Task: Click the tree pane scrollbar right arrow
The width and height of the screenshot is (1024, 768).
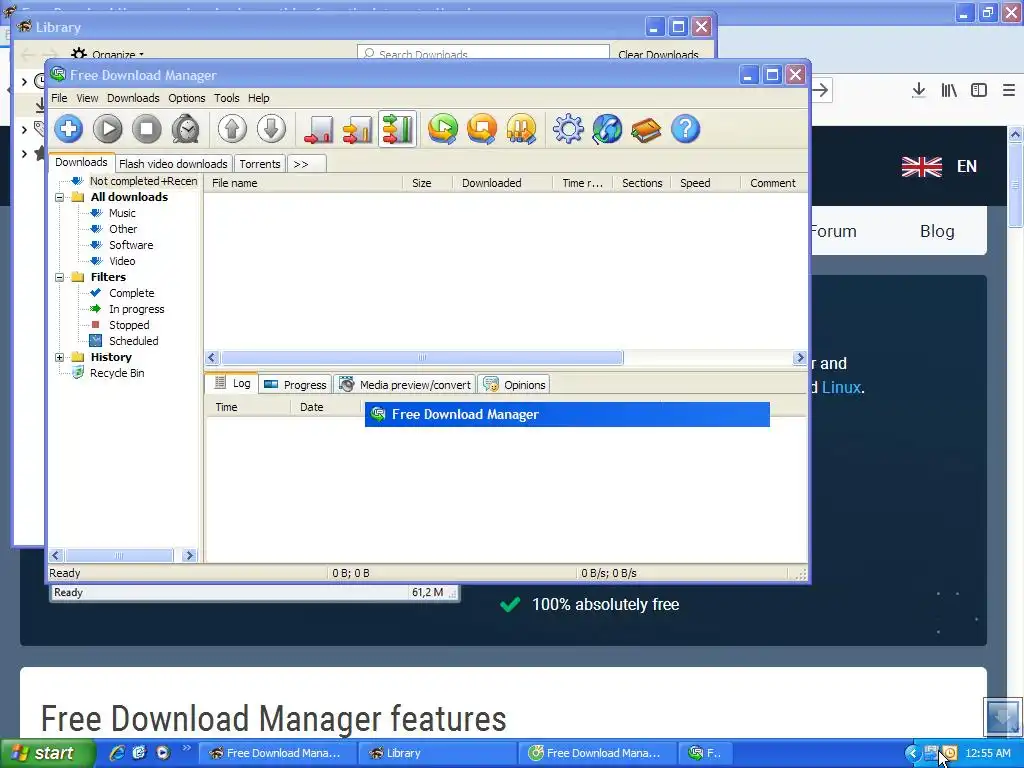Action: coord(189,556)
